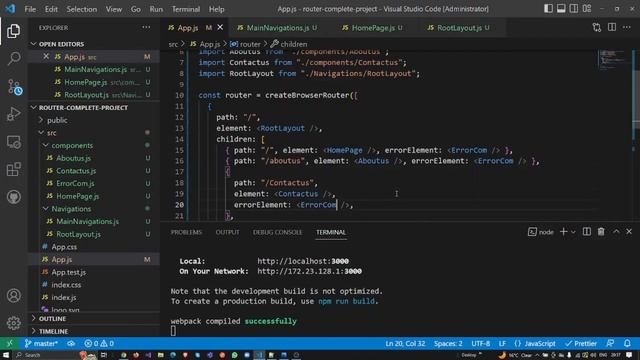Image resolution: width=640 pixels, height=360 pixels.
Task: Switch to the Problems panel tab
Action: (186, 232)
